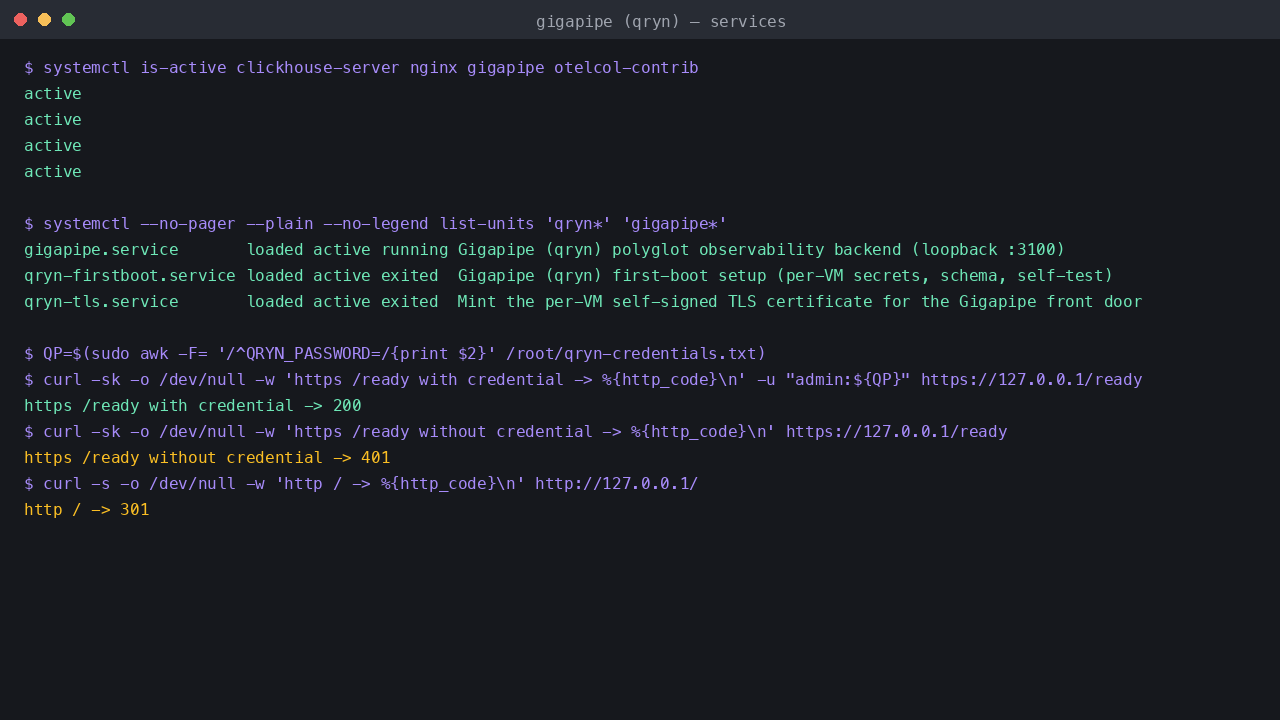Click the 'systemctl is-active' command line

coord(361,68)
